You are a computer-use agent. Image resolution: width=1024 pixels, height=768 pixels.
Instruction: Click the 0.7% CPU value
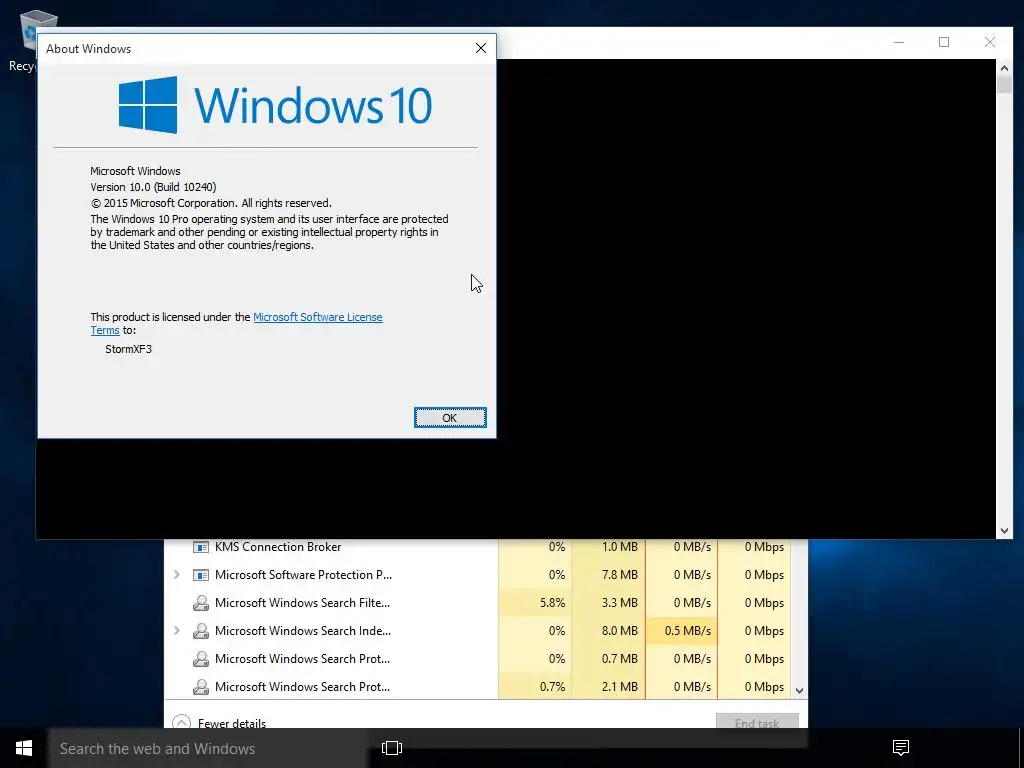[552, 687]
